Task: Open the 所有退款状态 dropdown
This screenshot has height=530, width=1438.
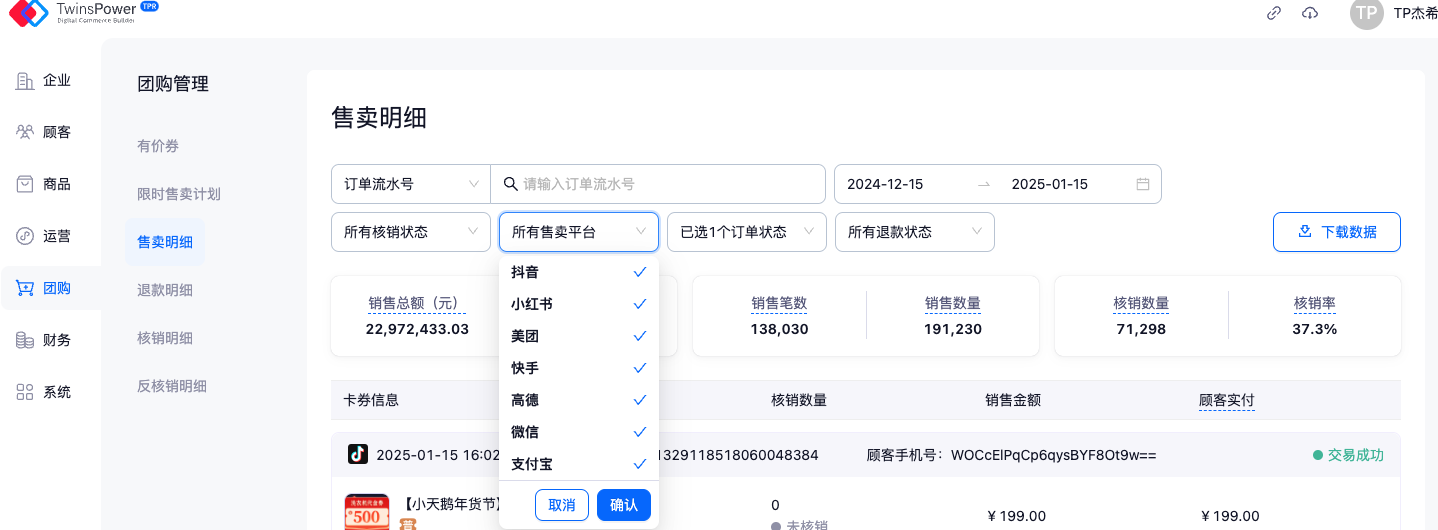Action: (x=914, y=232)
